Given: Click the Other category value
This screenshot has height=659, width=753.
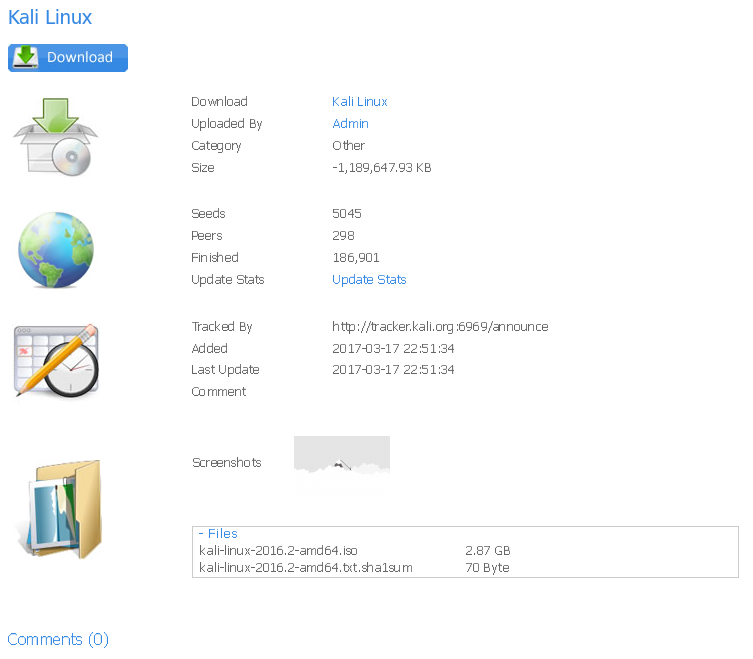Looking at the screenshot, I should click(x=349, y=146).
